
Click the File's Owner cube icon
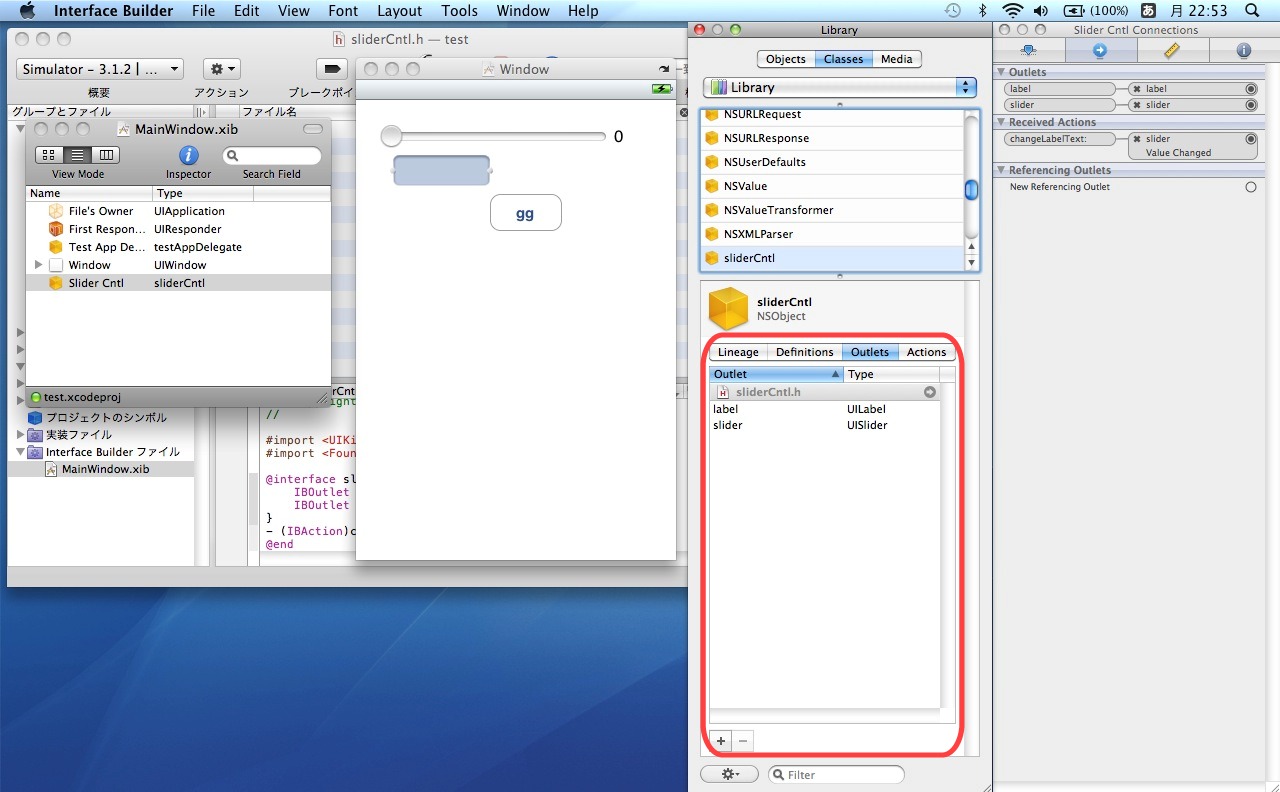coord(56,211)
